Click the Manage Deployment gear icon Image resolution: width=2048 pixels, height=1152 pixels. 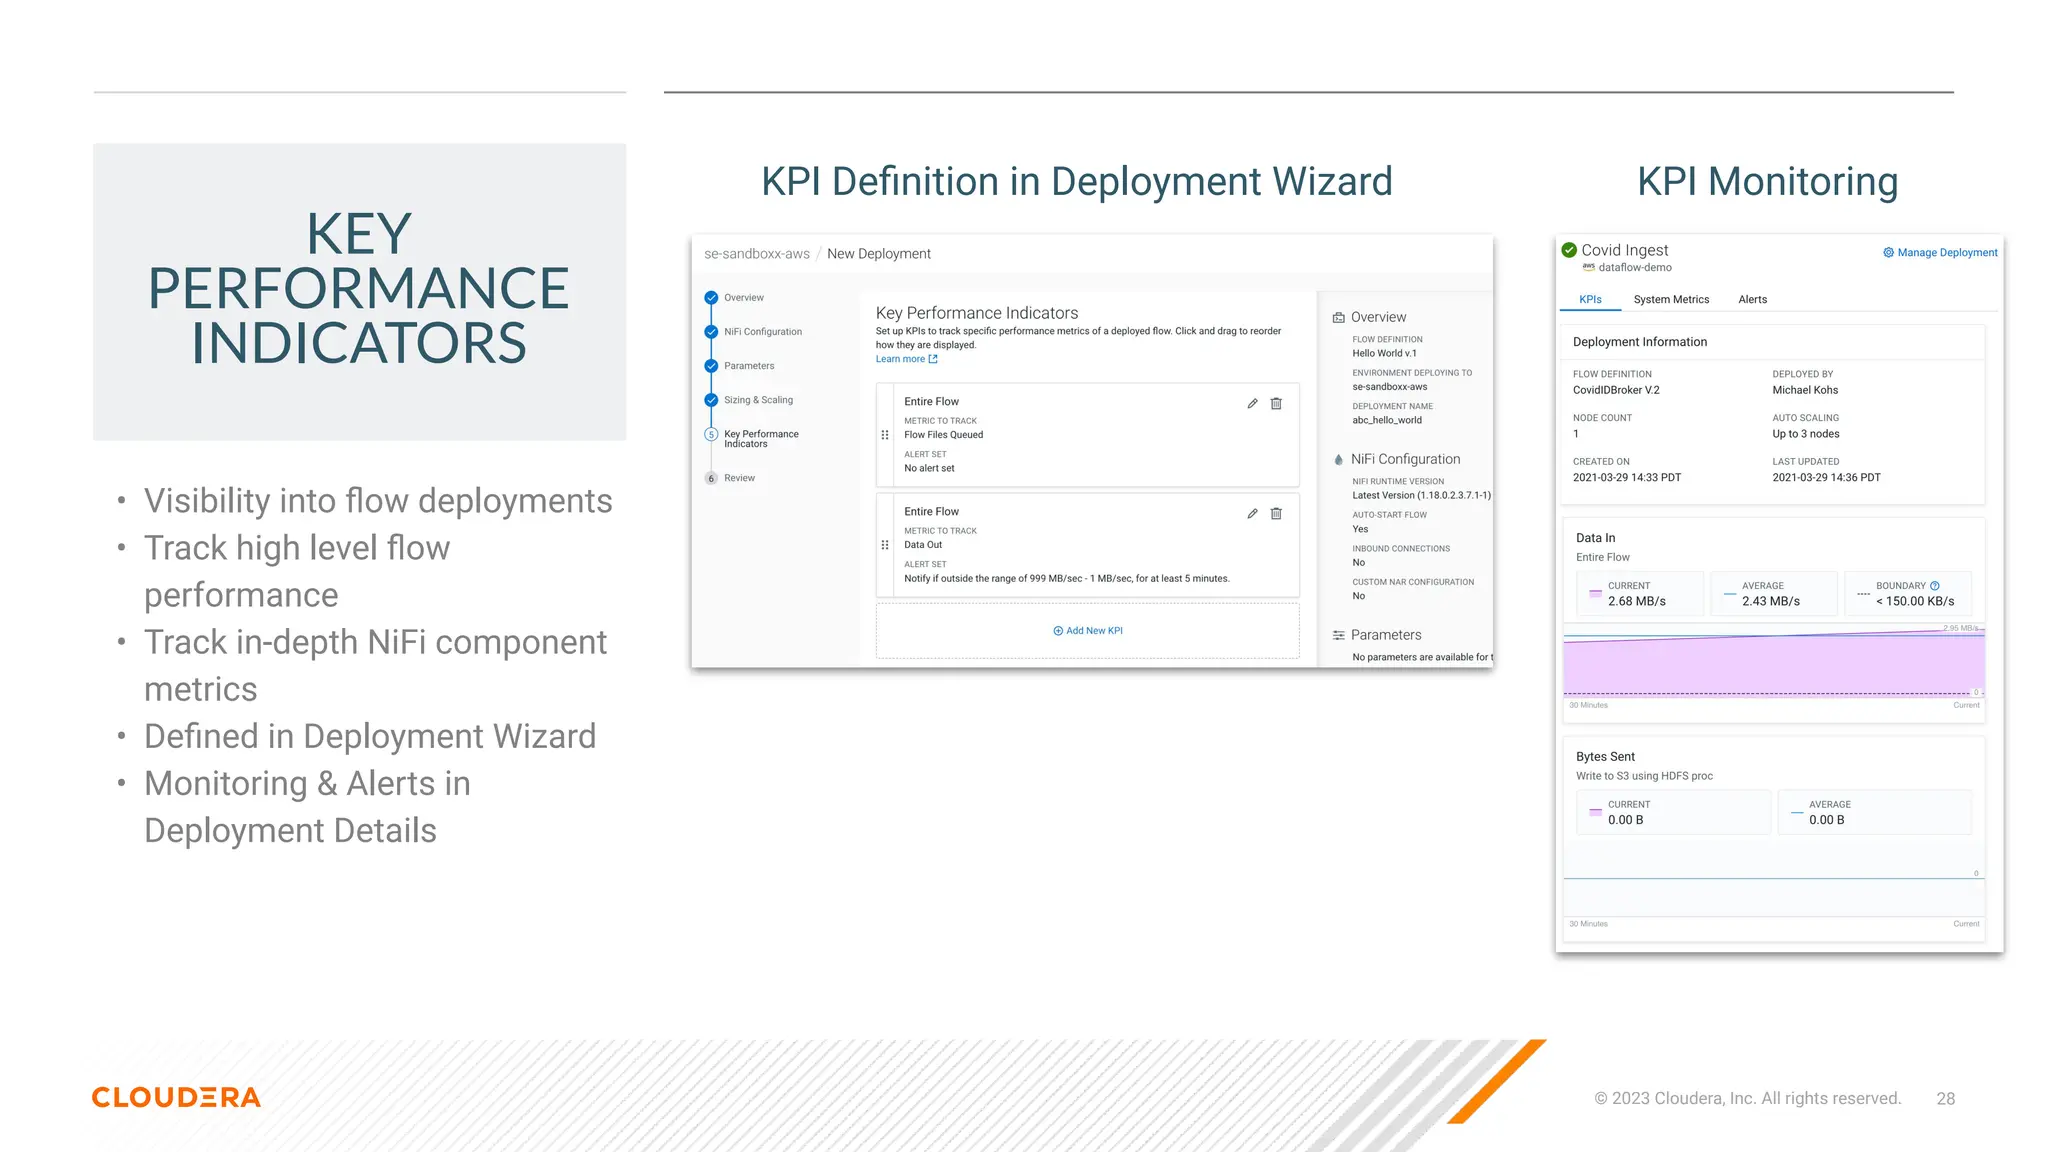pyautogui.click(x=1888, y=253)
